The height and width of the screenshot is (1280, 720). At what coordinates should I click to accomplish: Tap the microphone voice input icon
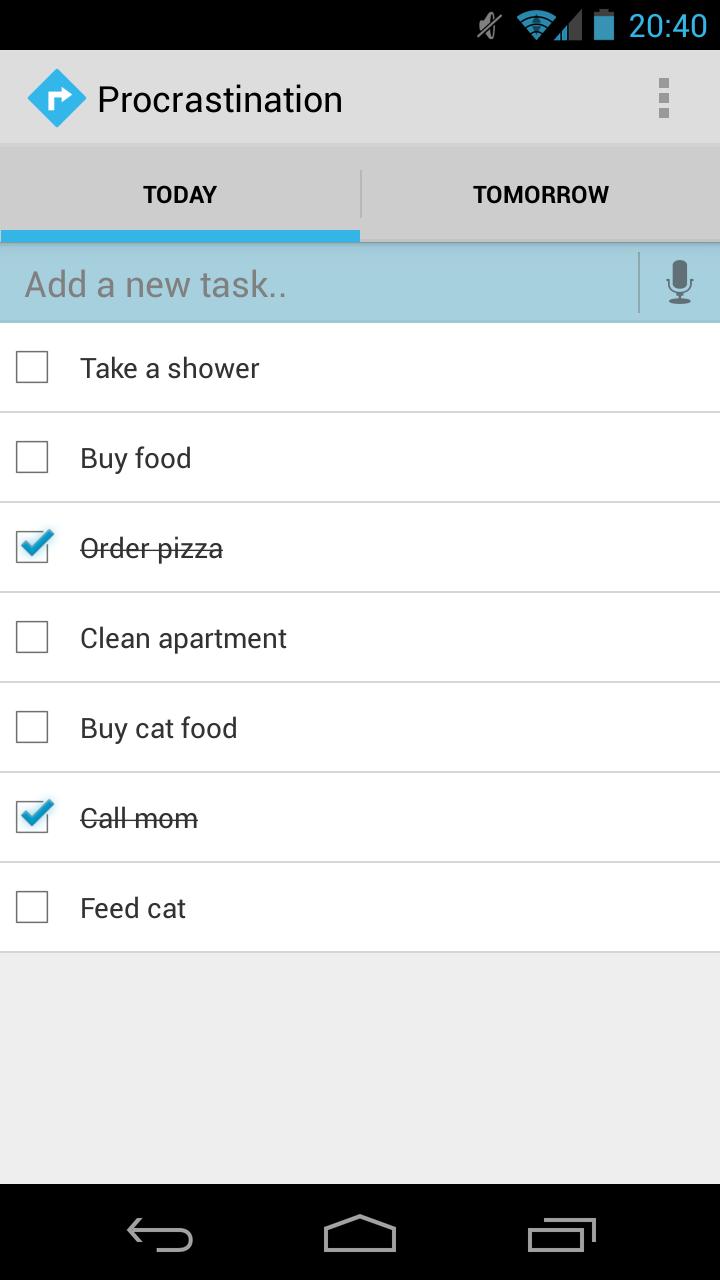point(679,282)
